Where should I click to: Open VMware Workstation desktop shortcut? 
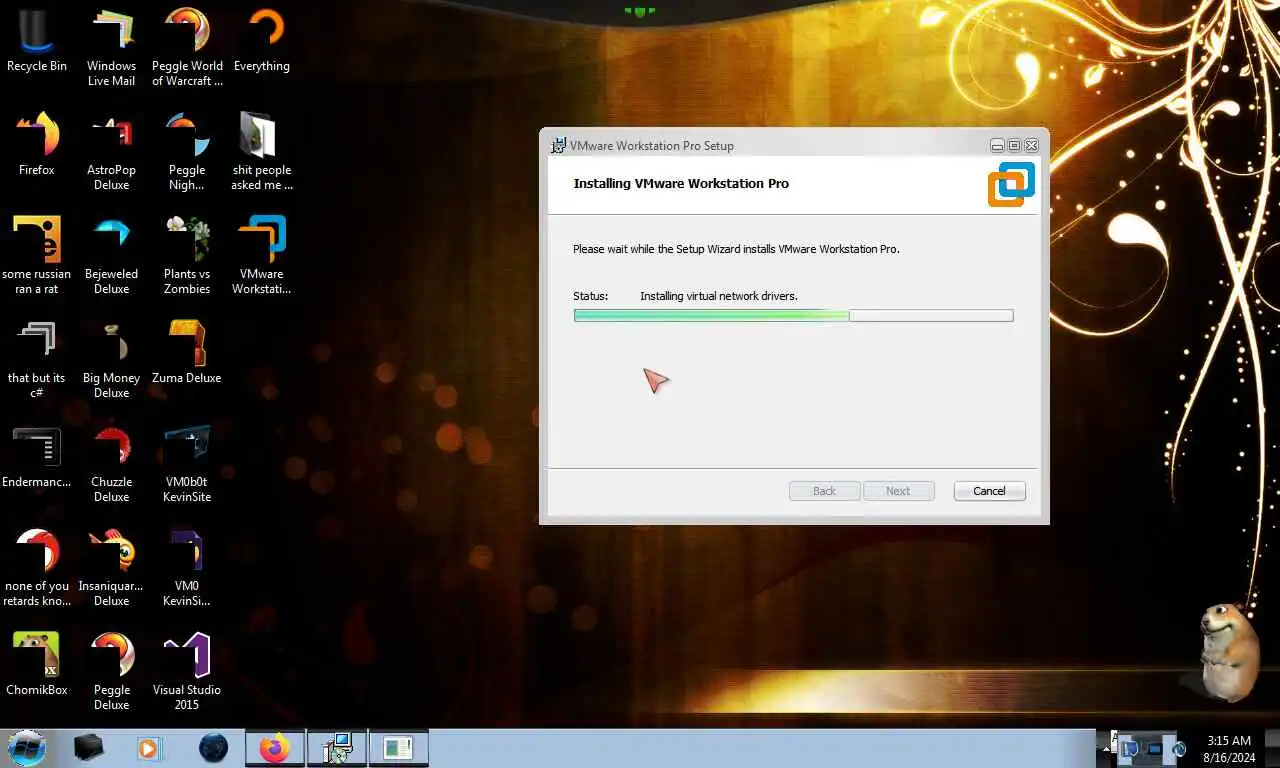[x=262, y=255]
